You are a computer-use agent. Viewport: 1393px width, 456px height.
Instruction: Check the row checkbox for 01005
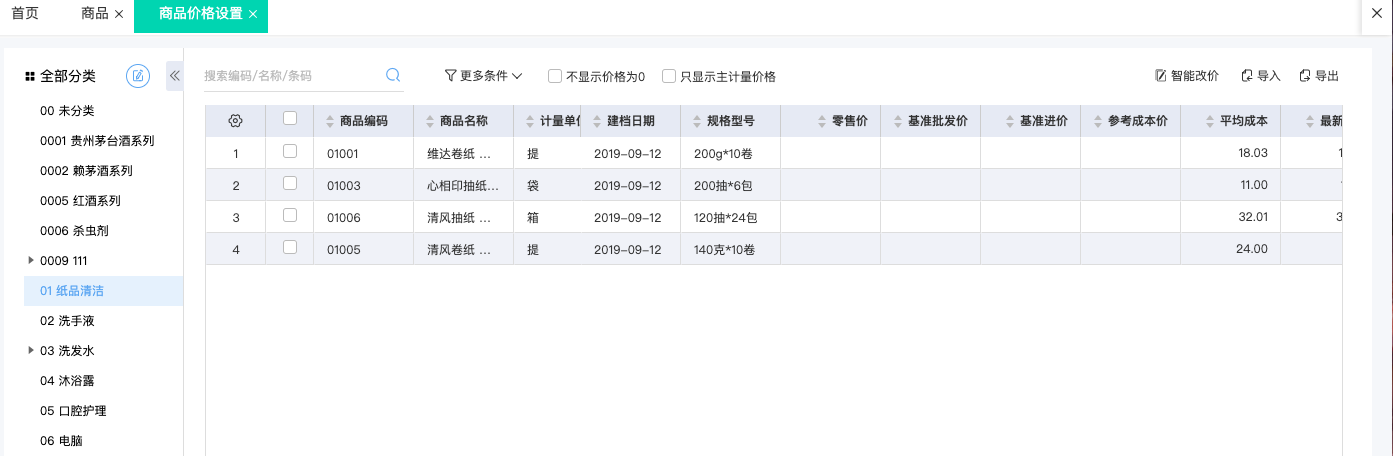(x=290, y=247)
